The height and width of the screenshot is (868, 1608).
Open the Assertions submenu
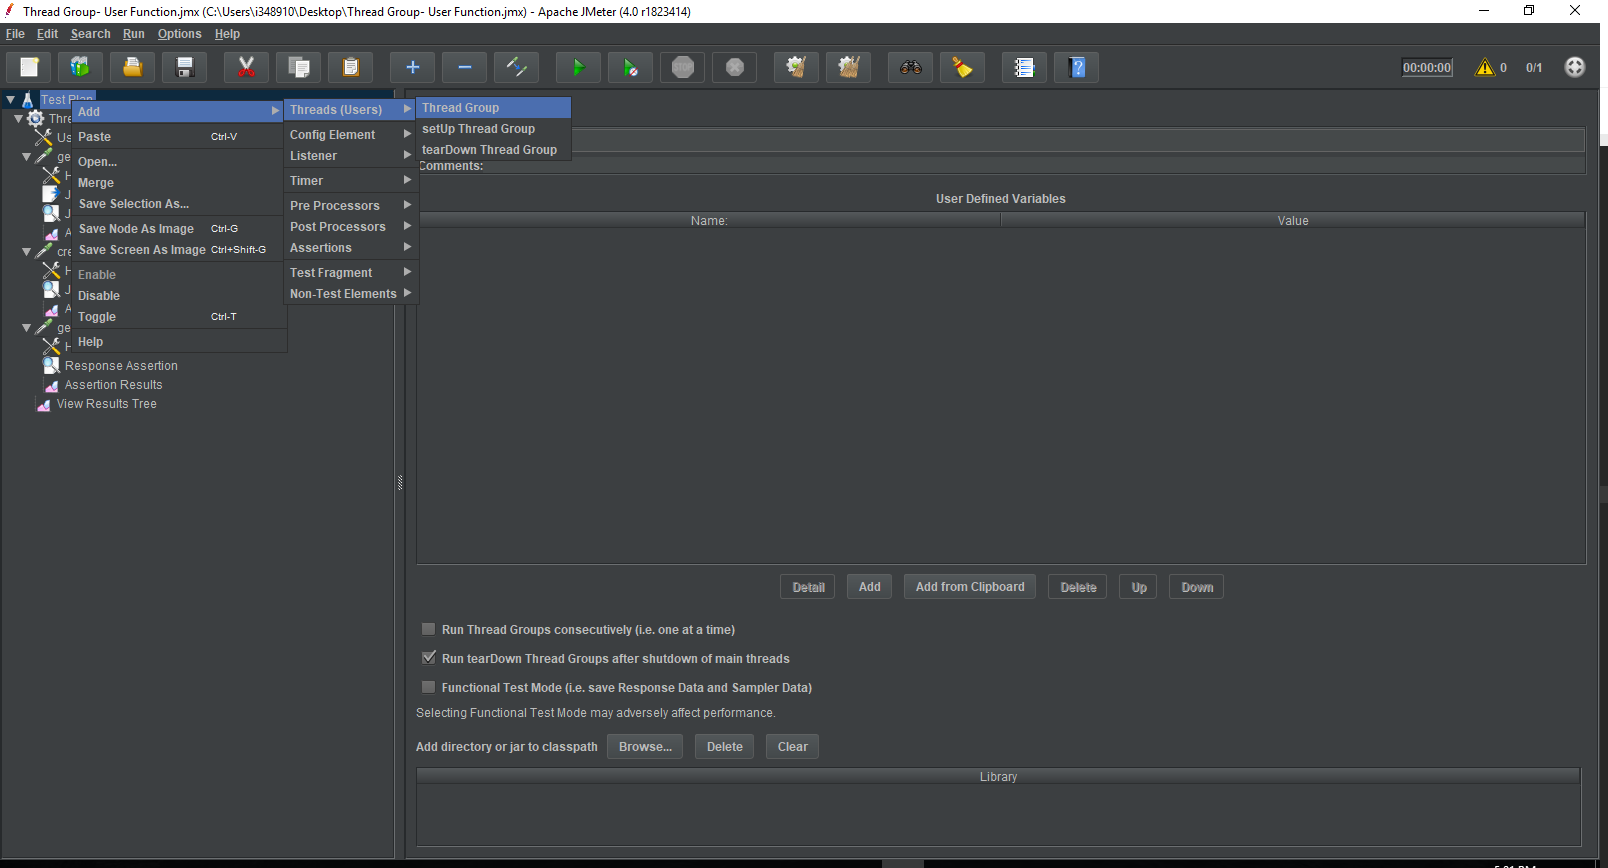pos(350,248)
